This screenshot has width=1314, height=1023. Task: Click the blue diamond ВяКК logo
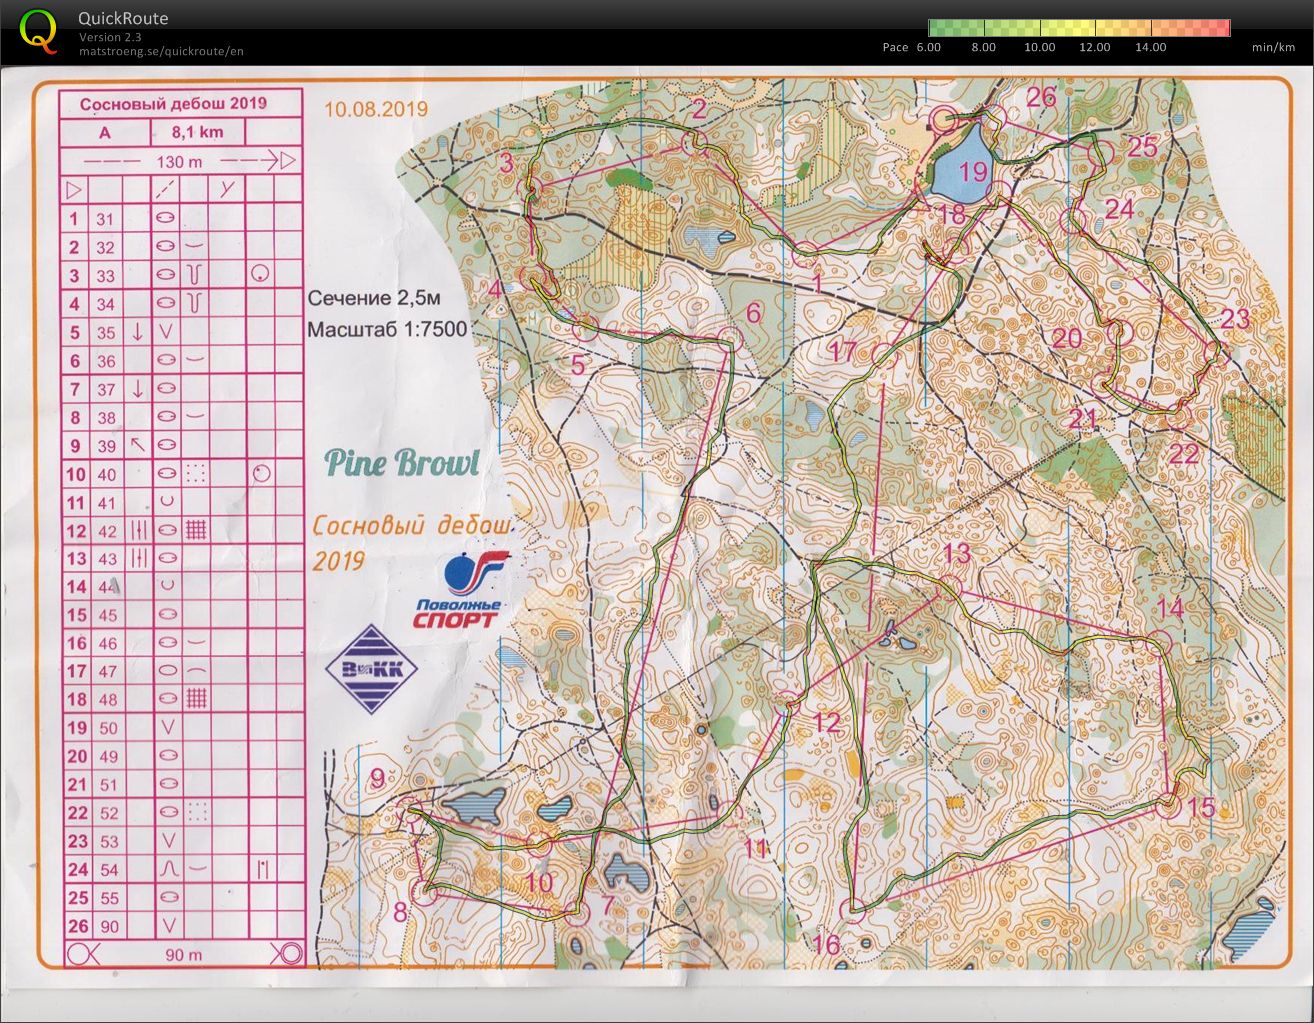coord(372,669)
